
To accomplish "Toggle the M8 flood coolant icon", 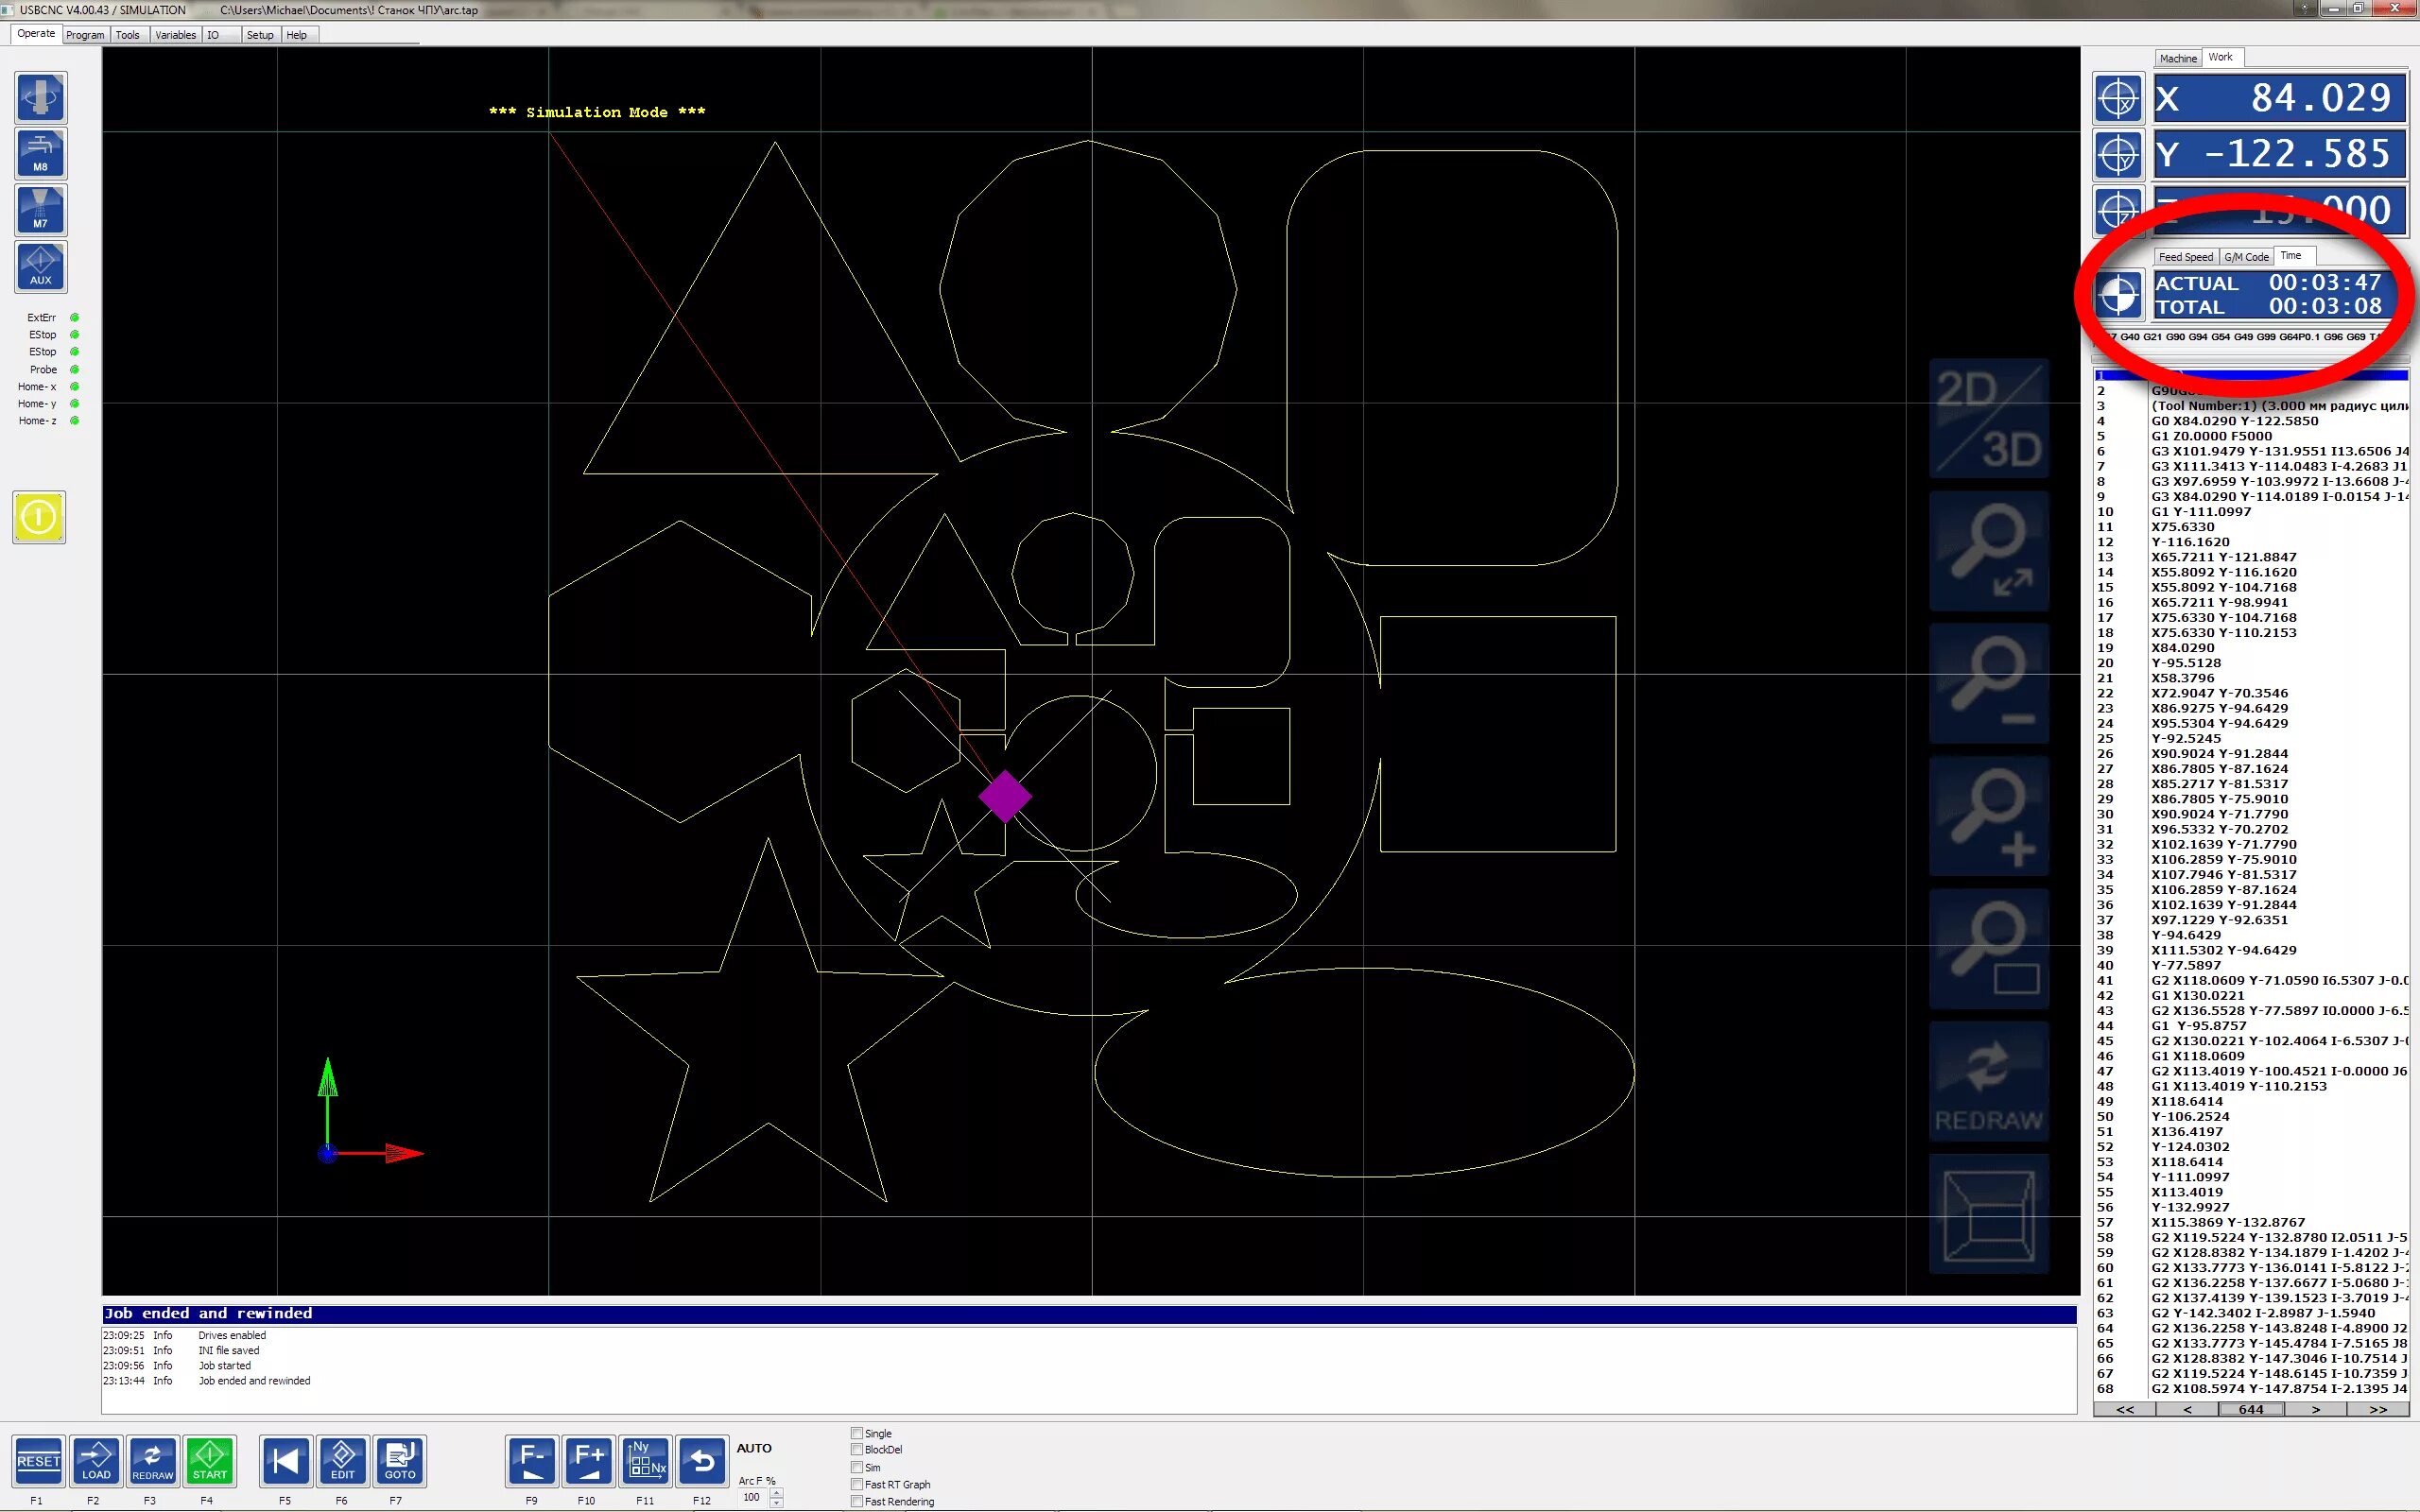I will pyautogui.click(x=41, y=154).
